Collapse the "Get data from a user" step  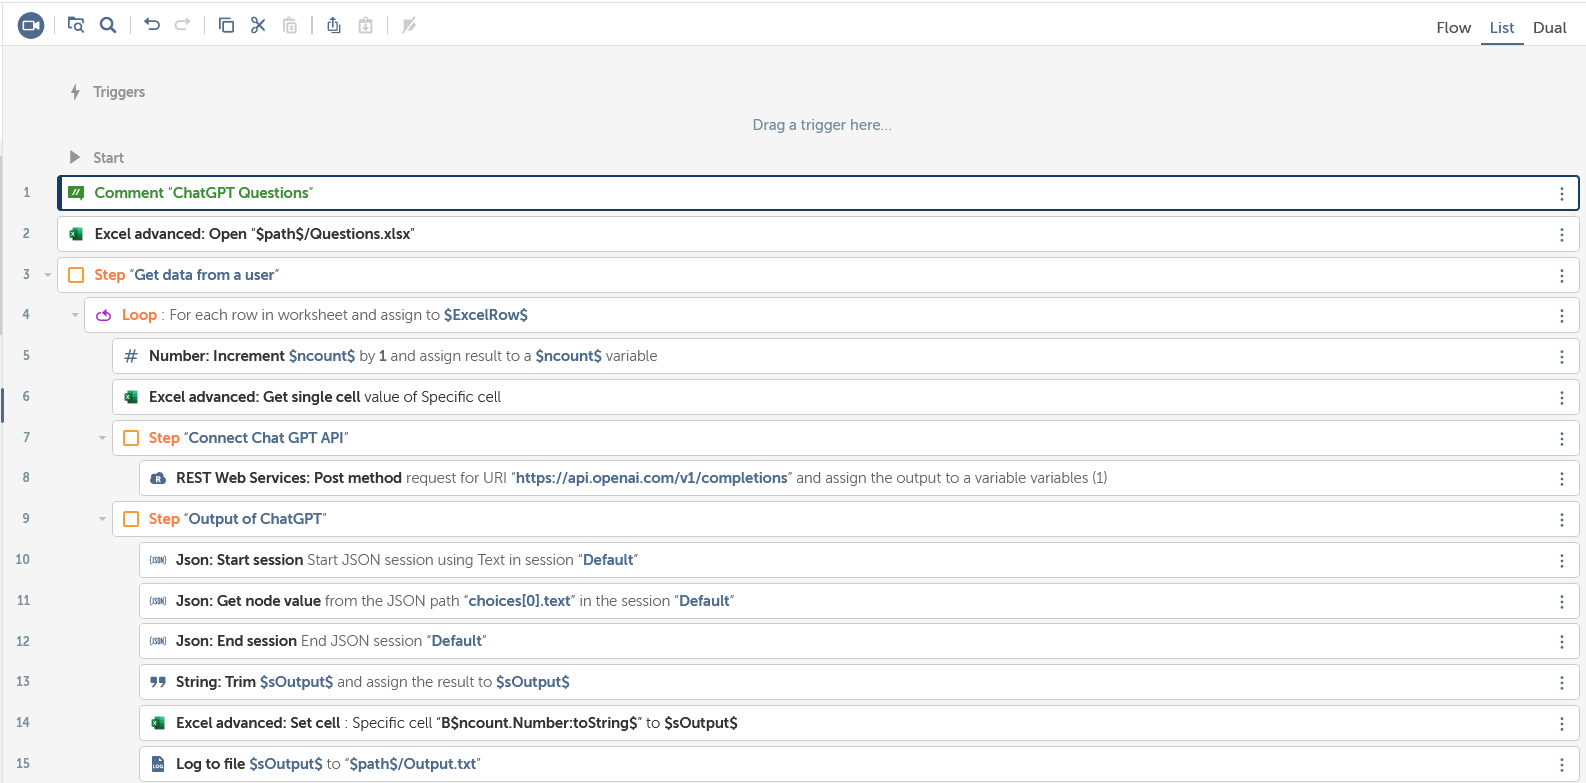48,275
